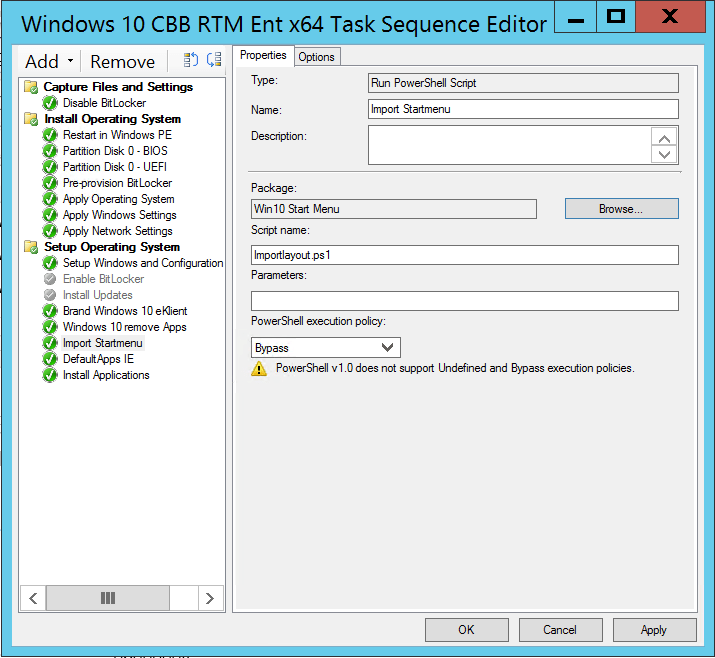The image size is (715, 658).
Task: Click Description box scroll down arrow
Action: (664, 154)
